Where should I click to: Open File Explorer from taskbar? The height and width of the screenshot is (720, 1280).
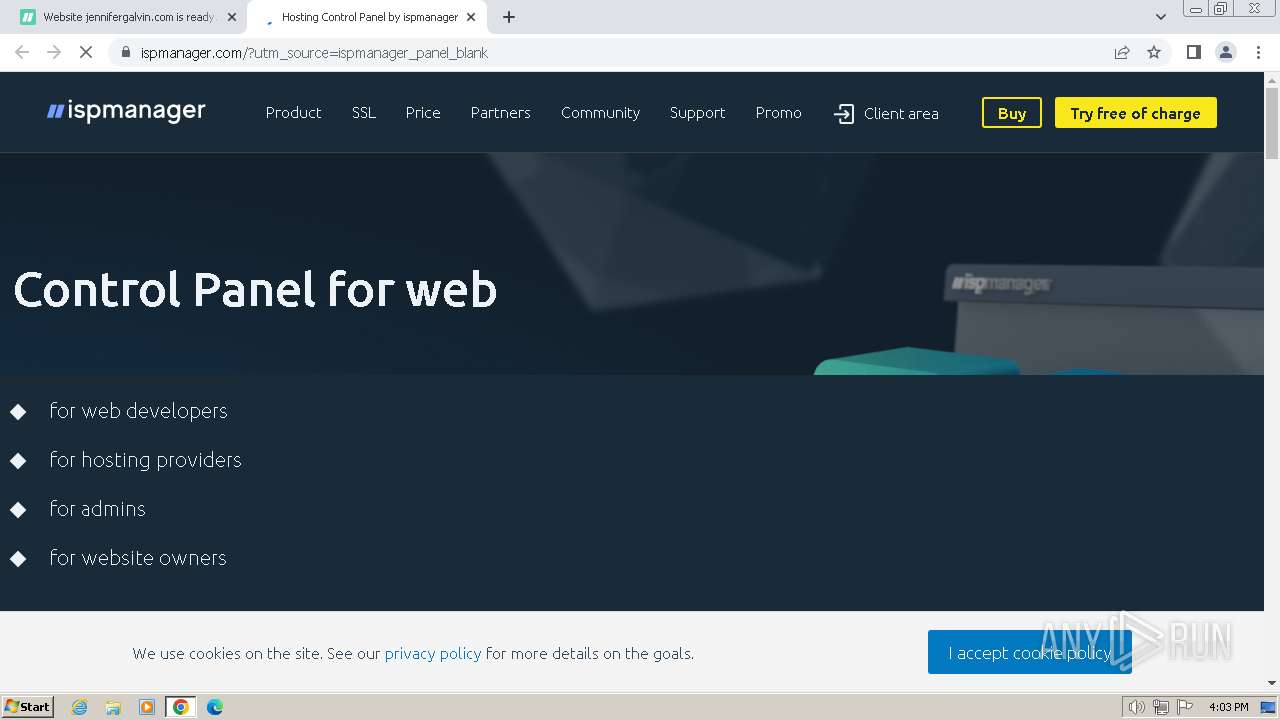pos(113,707)
